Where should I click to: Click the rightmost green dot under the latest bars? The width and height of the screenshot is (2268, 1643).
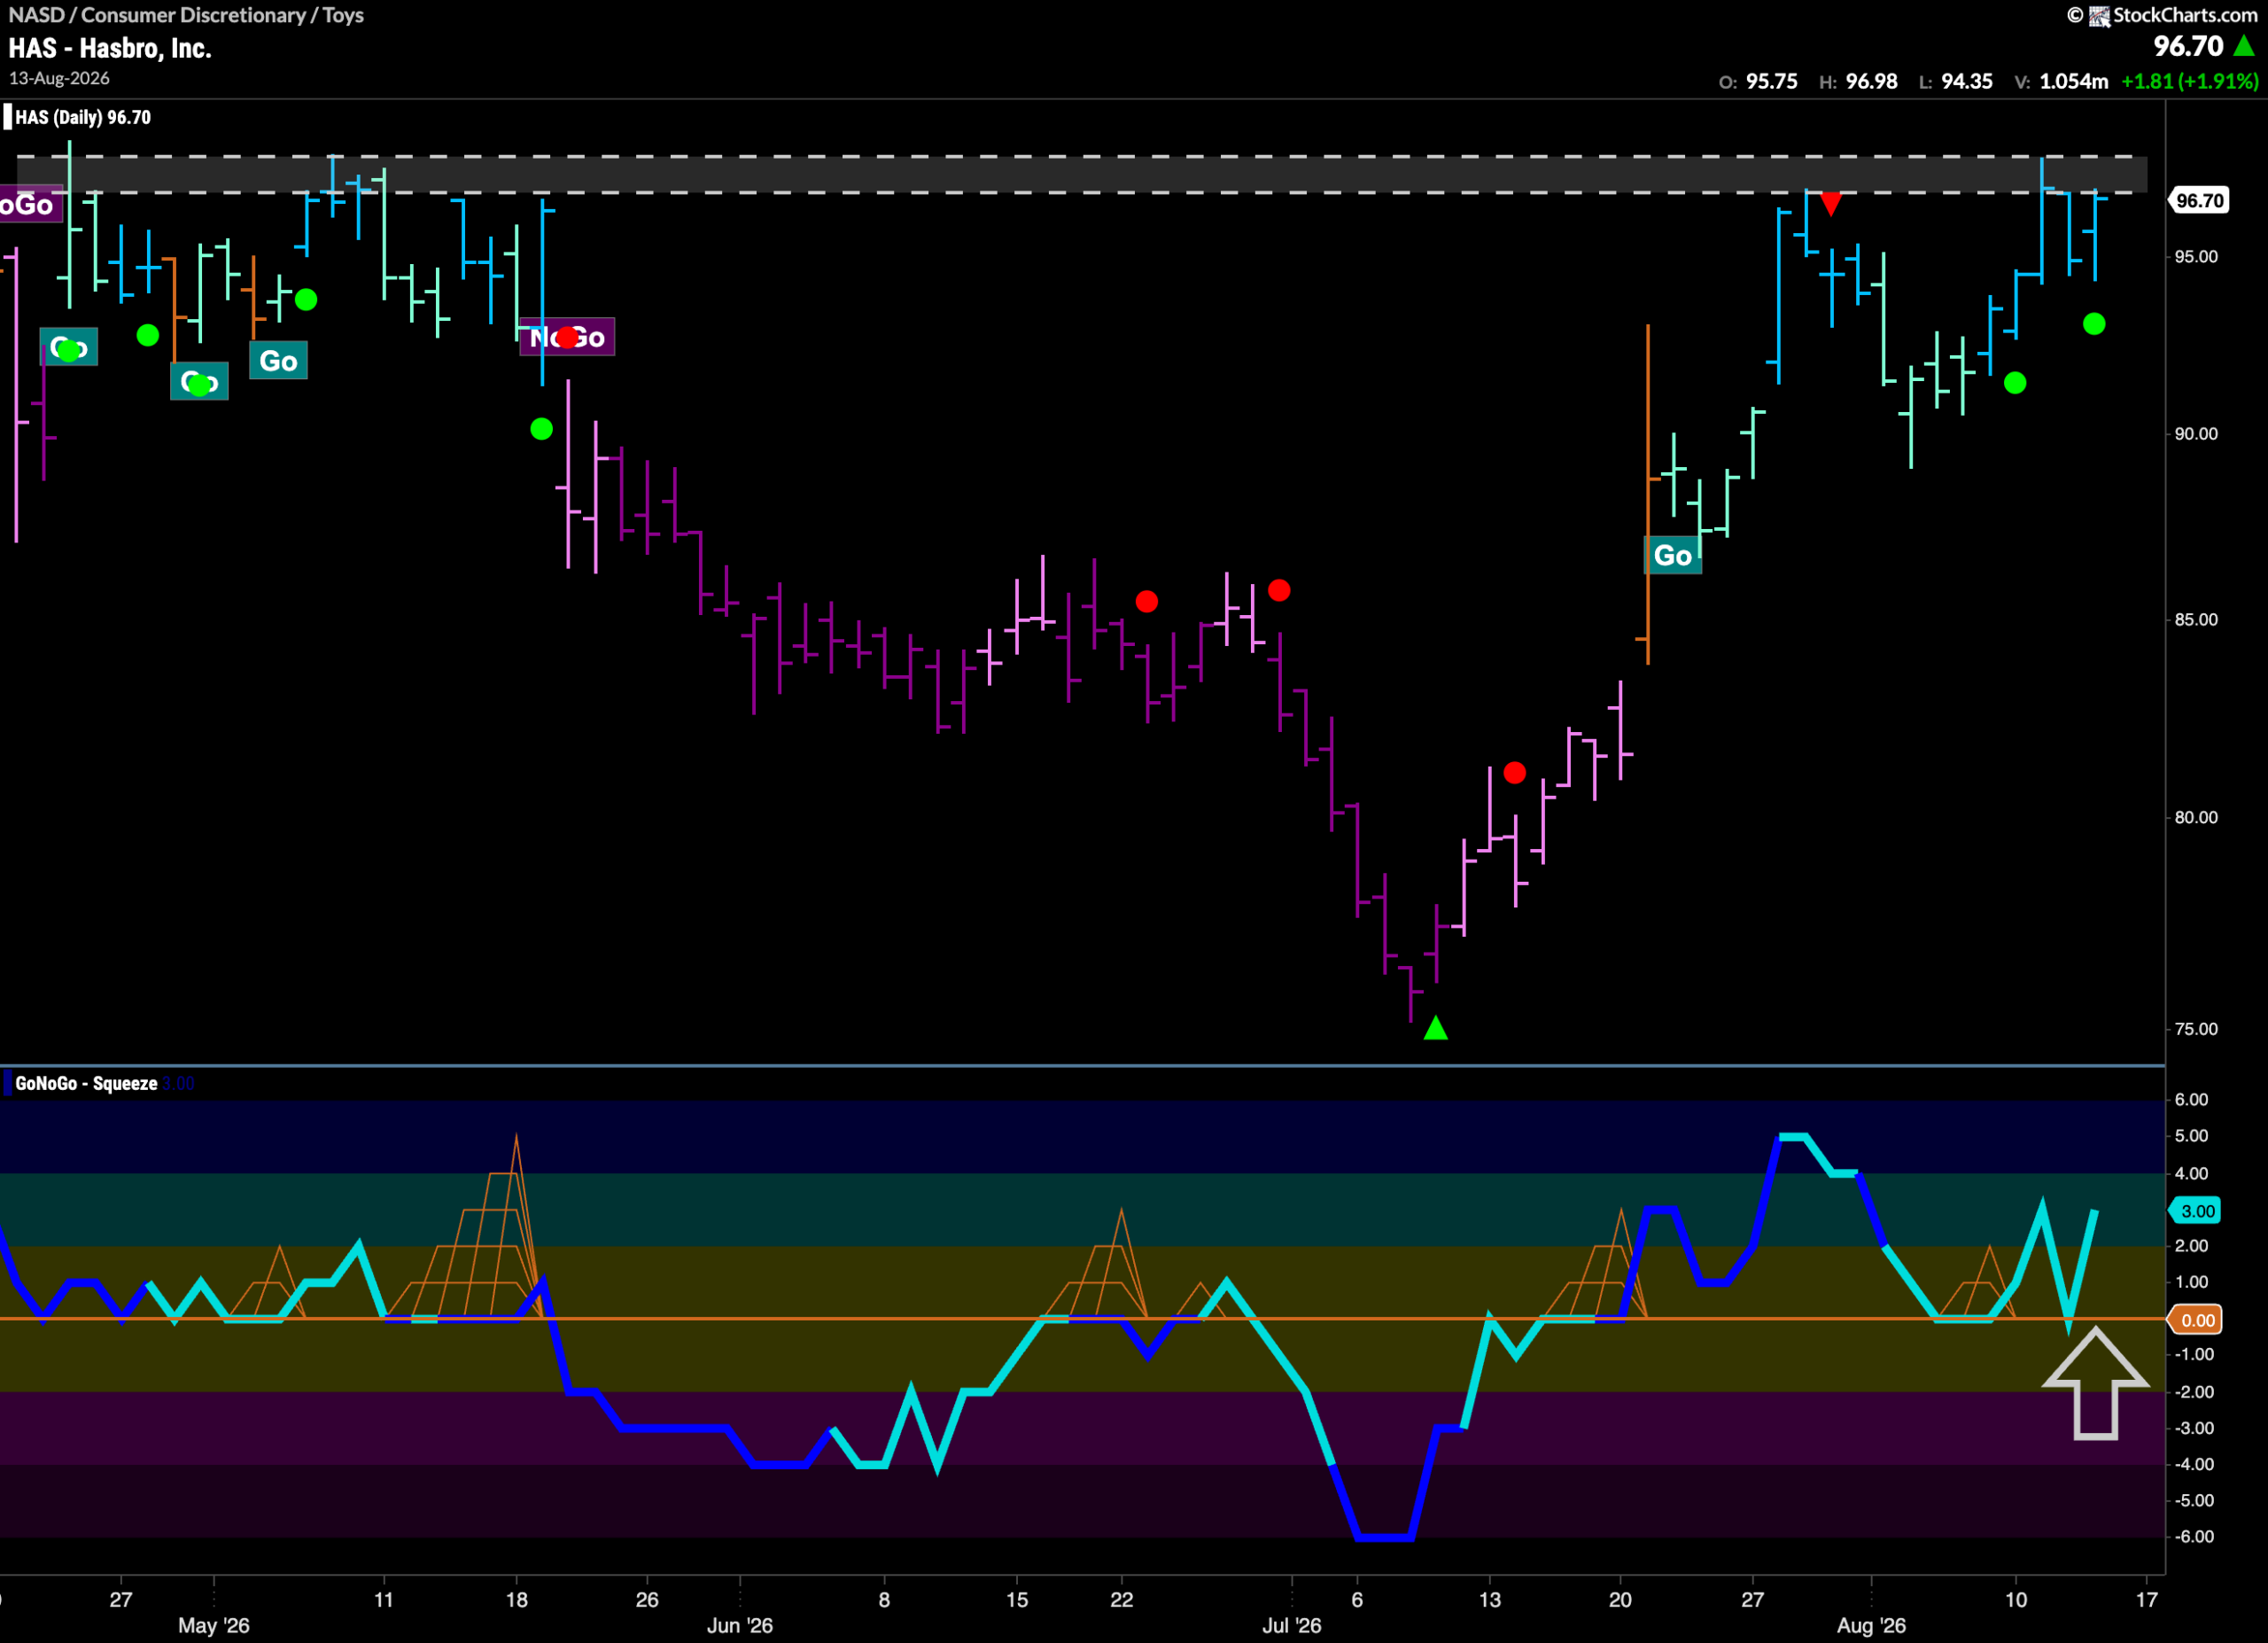pos(2094,324)
